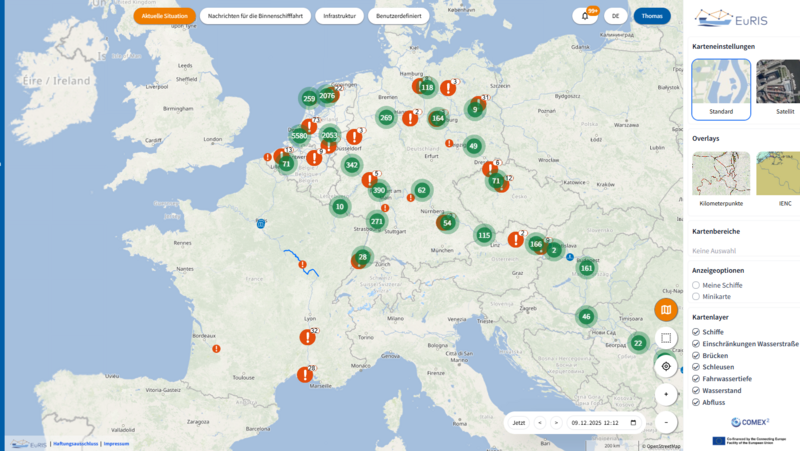The image size is (800, 451).
Task: Open the notifications bell
Action: [585, 16]
